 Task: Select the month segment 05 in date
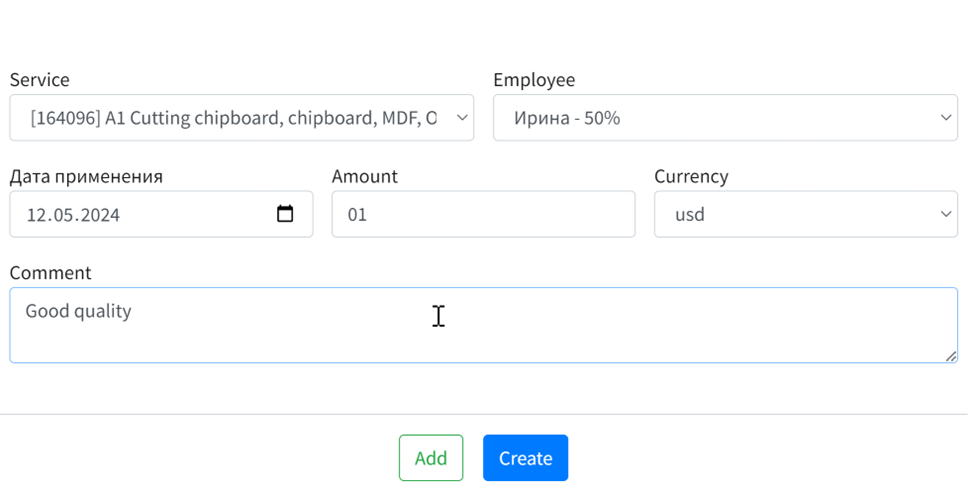point(65,215)
